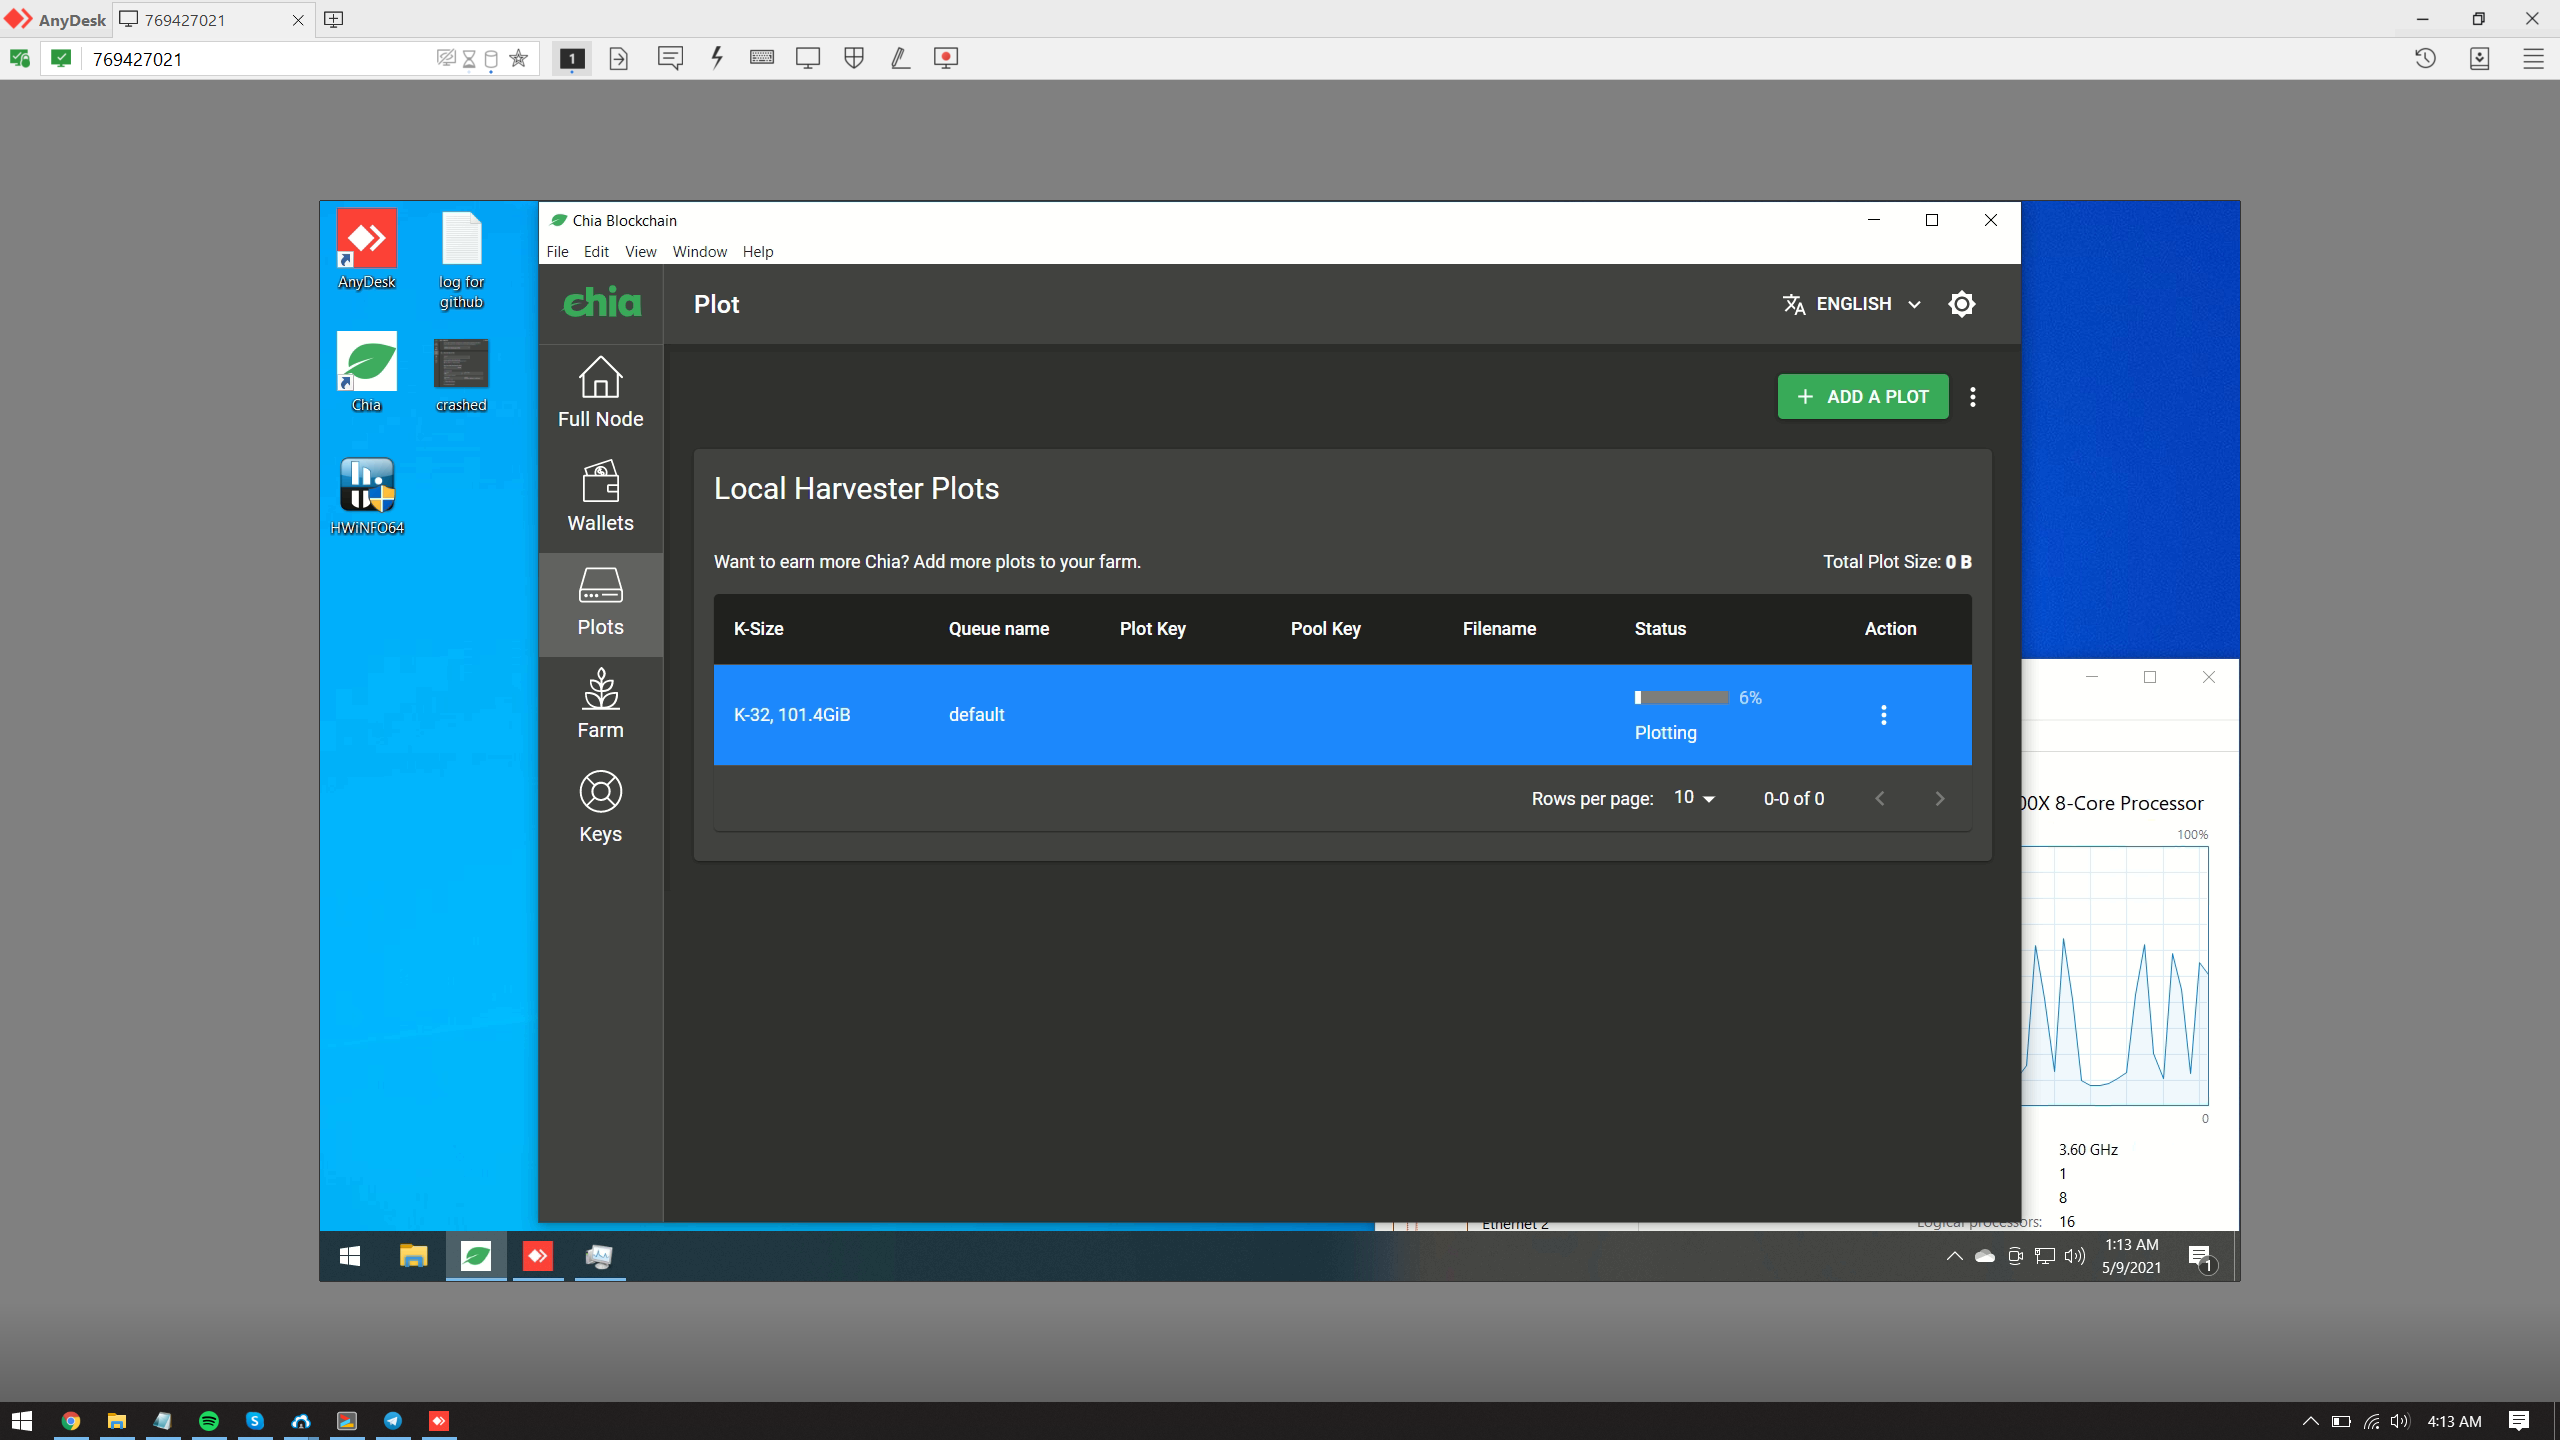
Task: Click the AnyDesk desktop shortcut on remote
Action: point(366,250)
